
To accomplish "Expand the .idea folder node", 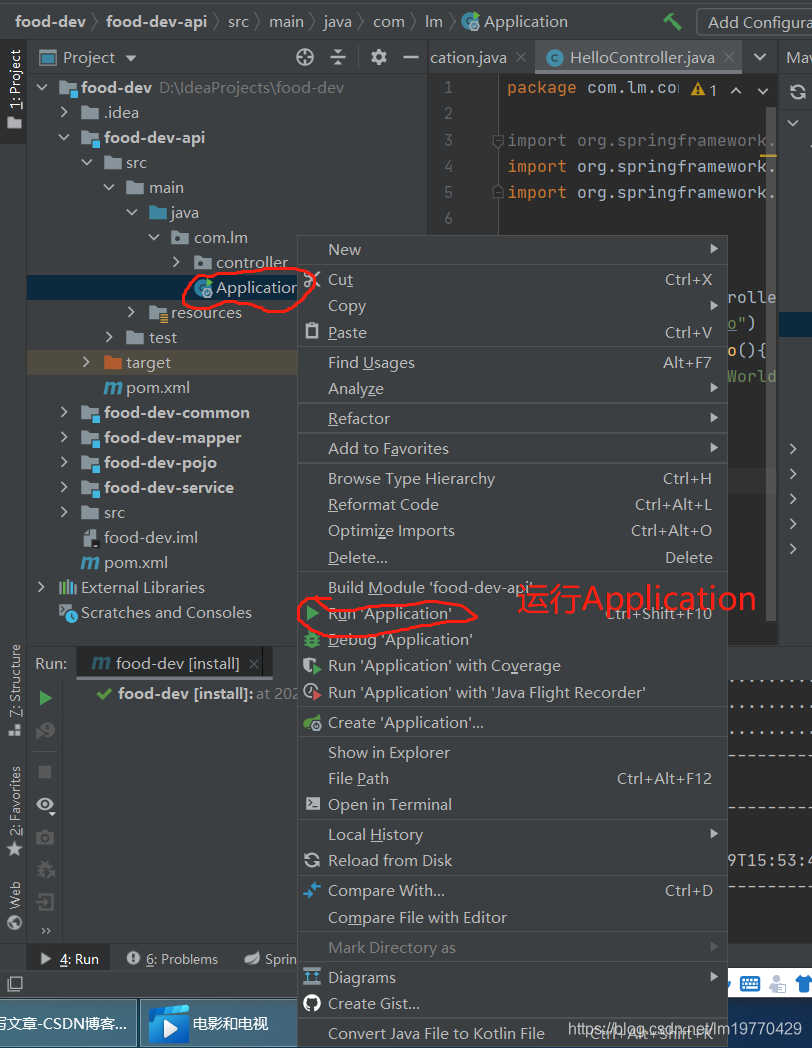I will pyautogui.click(x=64, y=112).
